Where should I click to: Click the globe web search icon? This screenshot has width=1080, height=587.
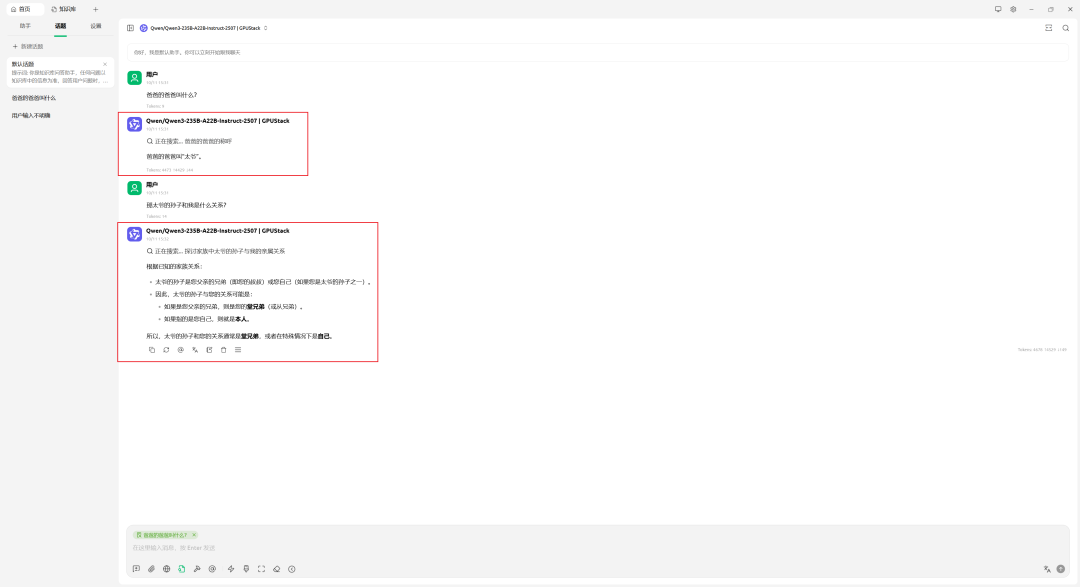tap(167, 569)
